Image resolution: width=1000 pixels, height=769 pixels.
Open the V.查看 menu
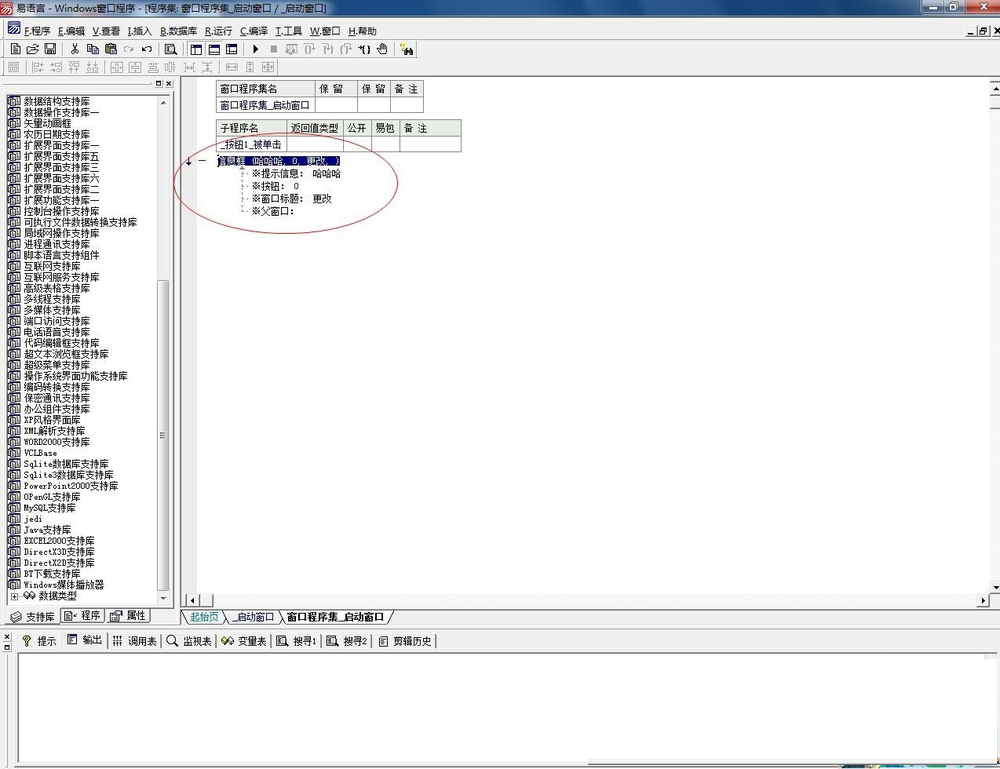(x=106, y=31)
